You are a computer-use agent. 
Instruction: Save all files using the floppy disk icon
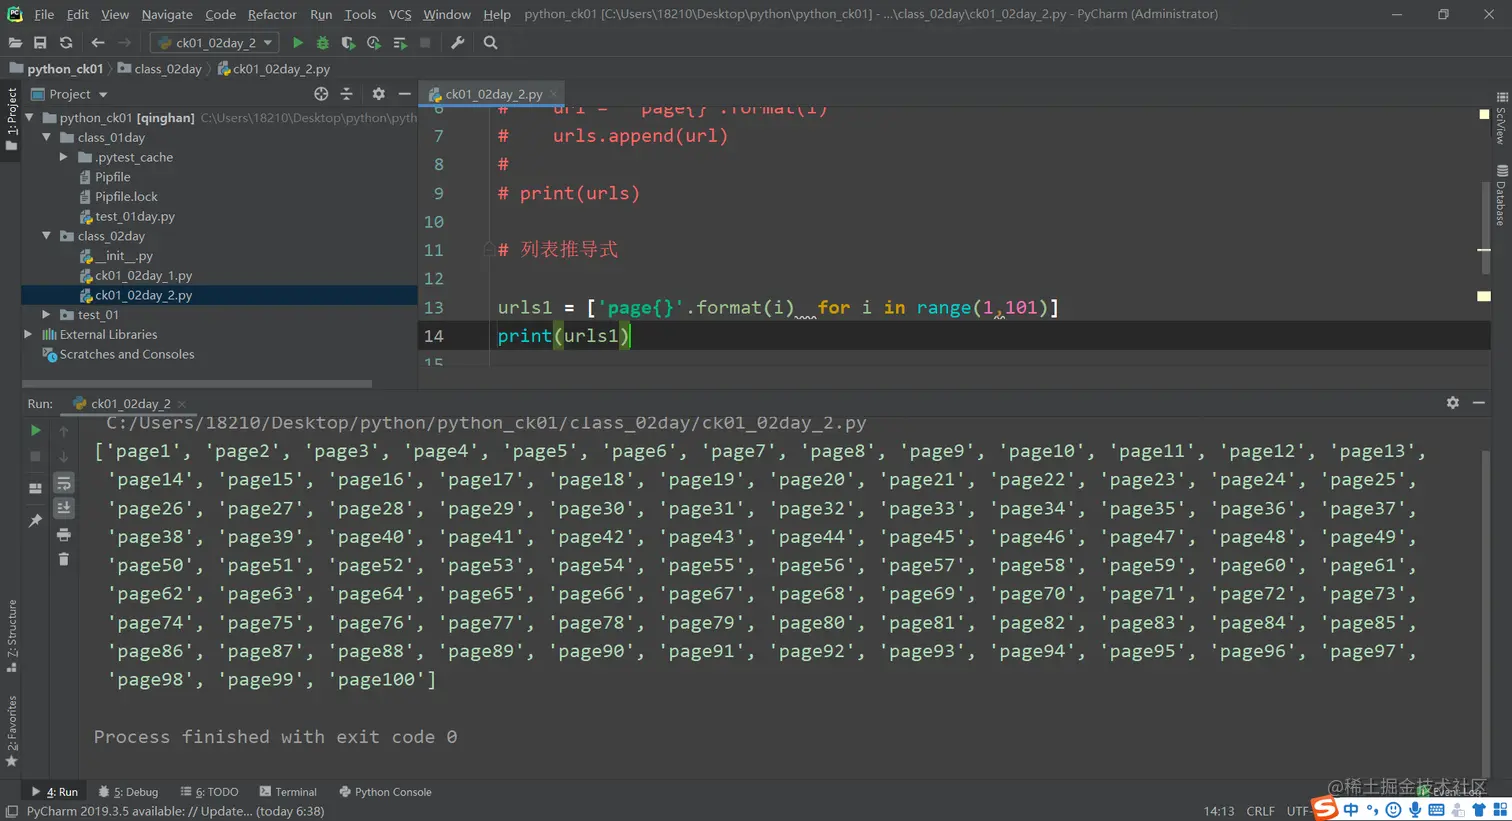[x=40, y=43]
